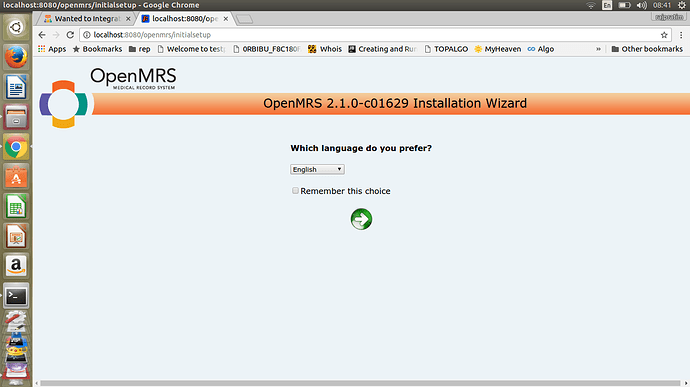Open the Whois bookmark
The image size is (690, 387).
325,49
